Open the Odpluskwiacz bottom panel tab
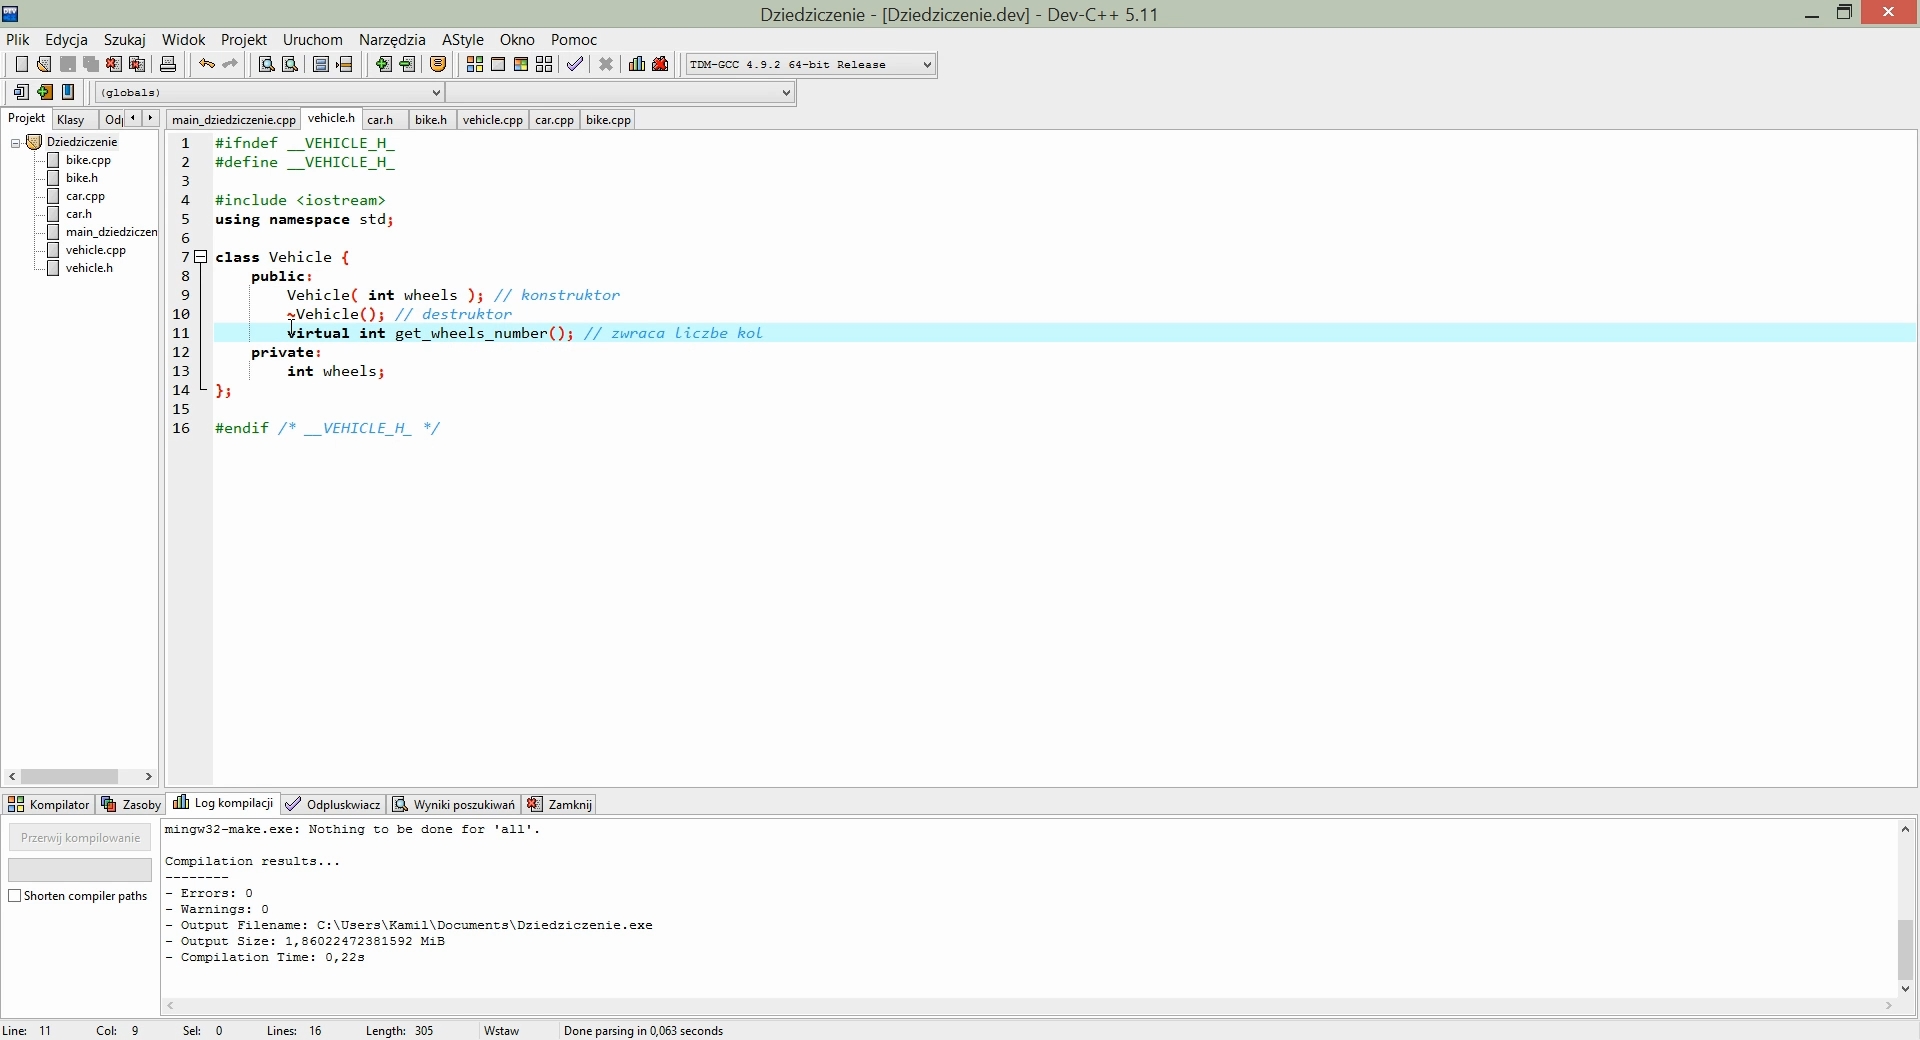1920x1040 pixels. point(333,805)
